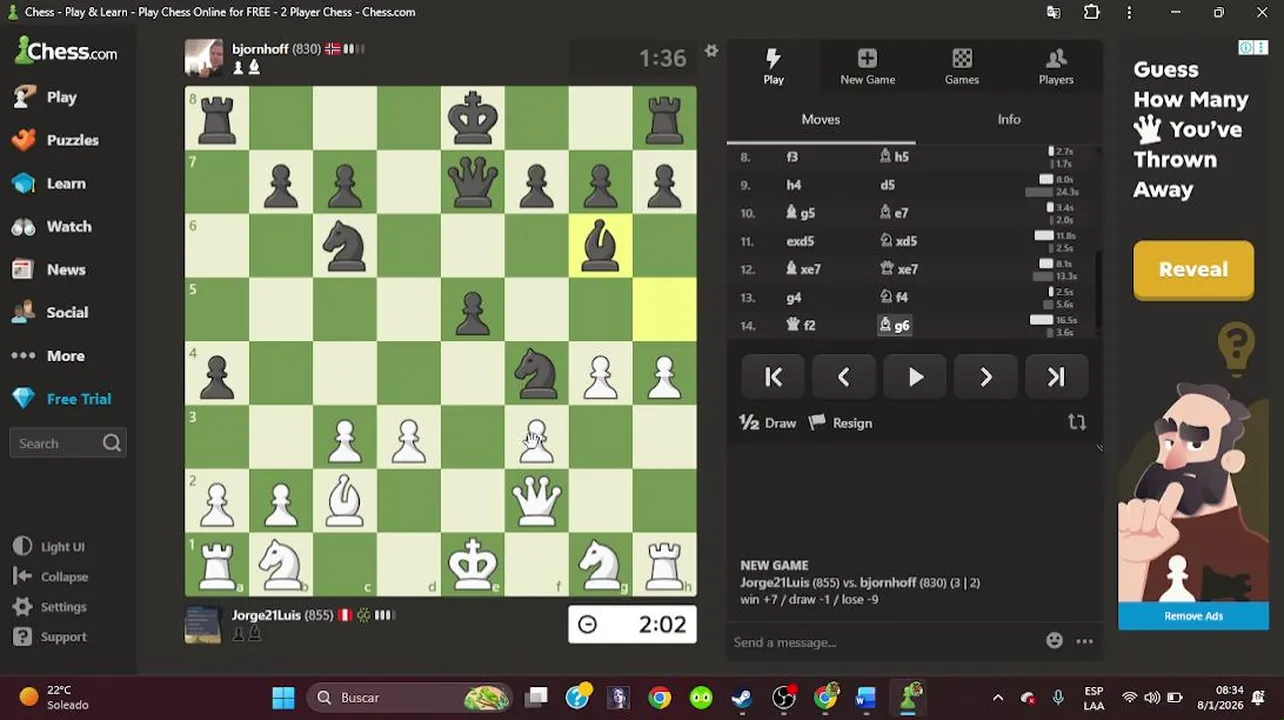
Task: Click opponent bjornhoff's avatar
Action: click(204, 58)
